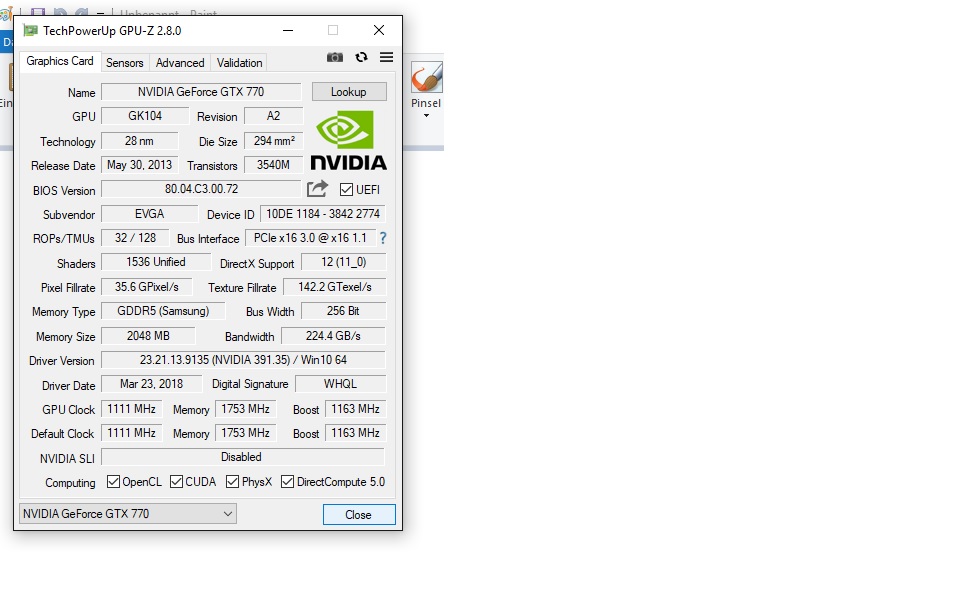Click the Lookup button

[349, 92]
